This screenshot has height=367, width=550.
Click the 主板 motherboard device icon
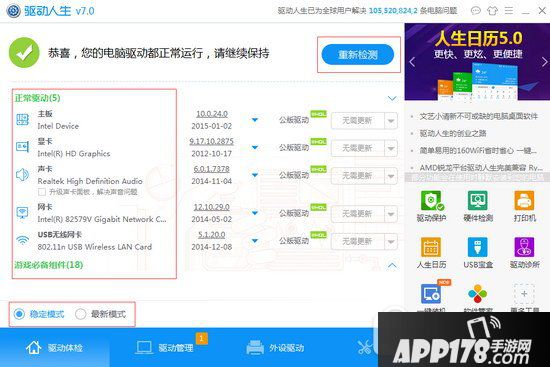(x=23, y=120)
